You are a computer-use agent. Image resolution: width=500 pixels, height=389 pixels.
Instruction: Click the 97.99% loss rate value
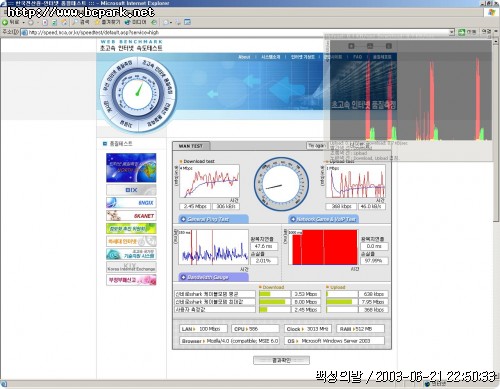click(x=374, y=261)
